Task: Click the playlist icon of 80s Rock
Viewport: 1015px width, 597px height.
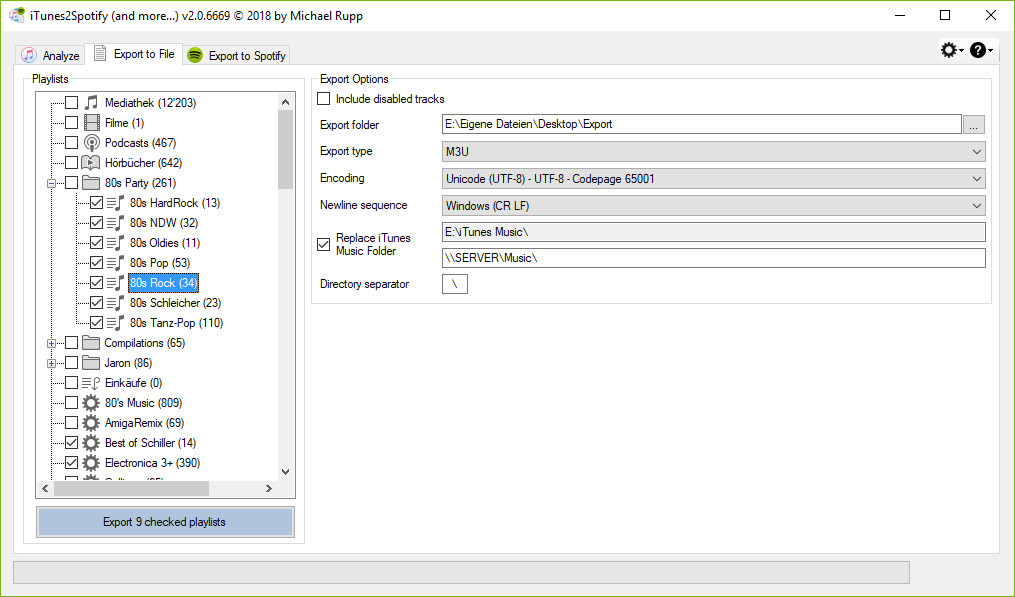Action: tap(115, 283)
